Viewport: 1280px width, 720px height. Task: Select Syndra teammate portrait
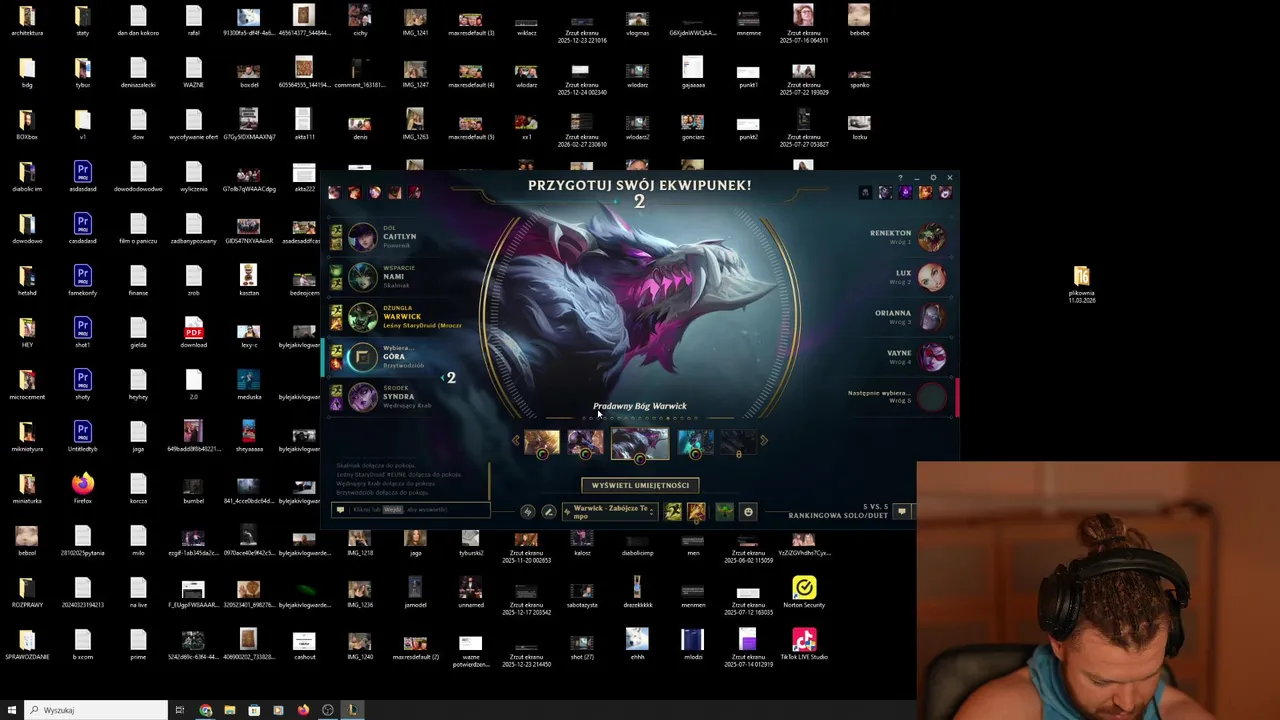coord(362,397)
